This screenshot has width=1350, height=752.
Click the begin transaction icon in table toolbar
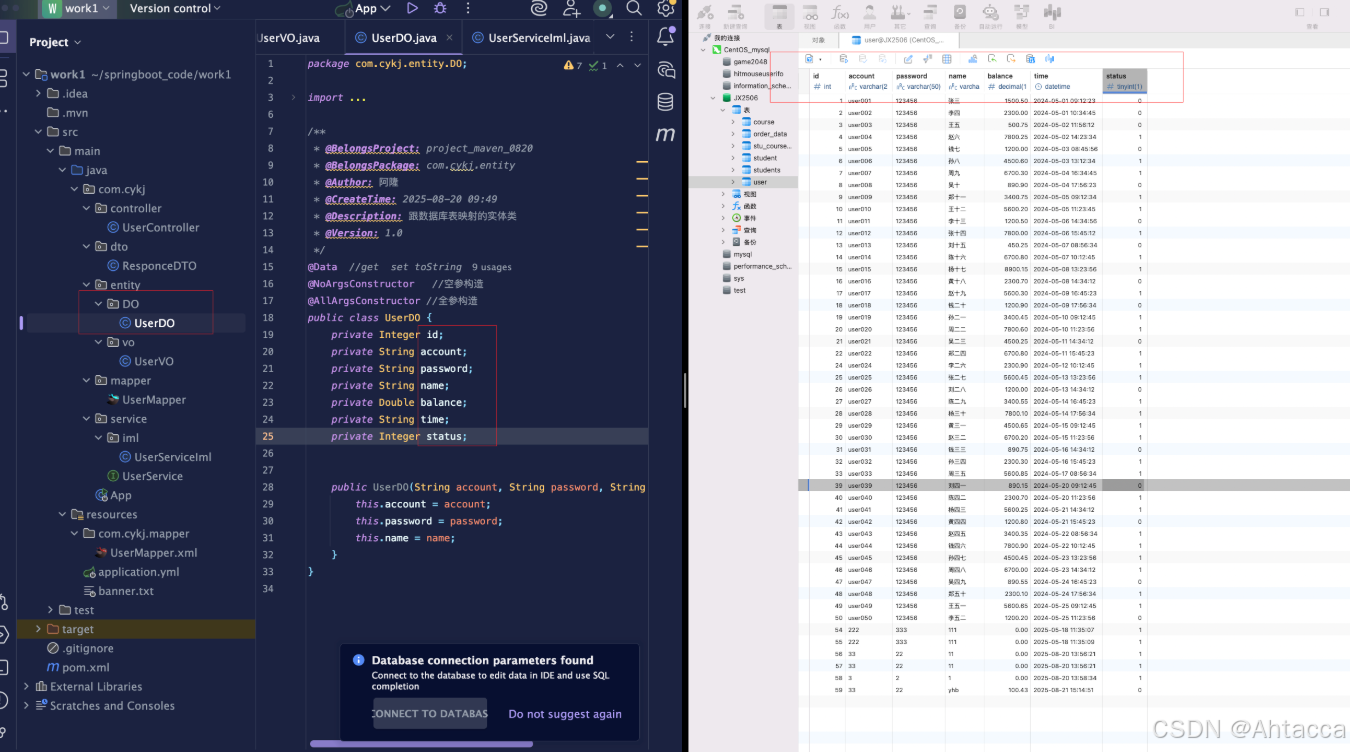pyautogui.click(x=844, y=59)
